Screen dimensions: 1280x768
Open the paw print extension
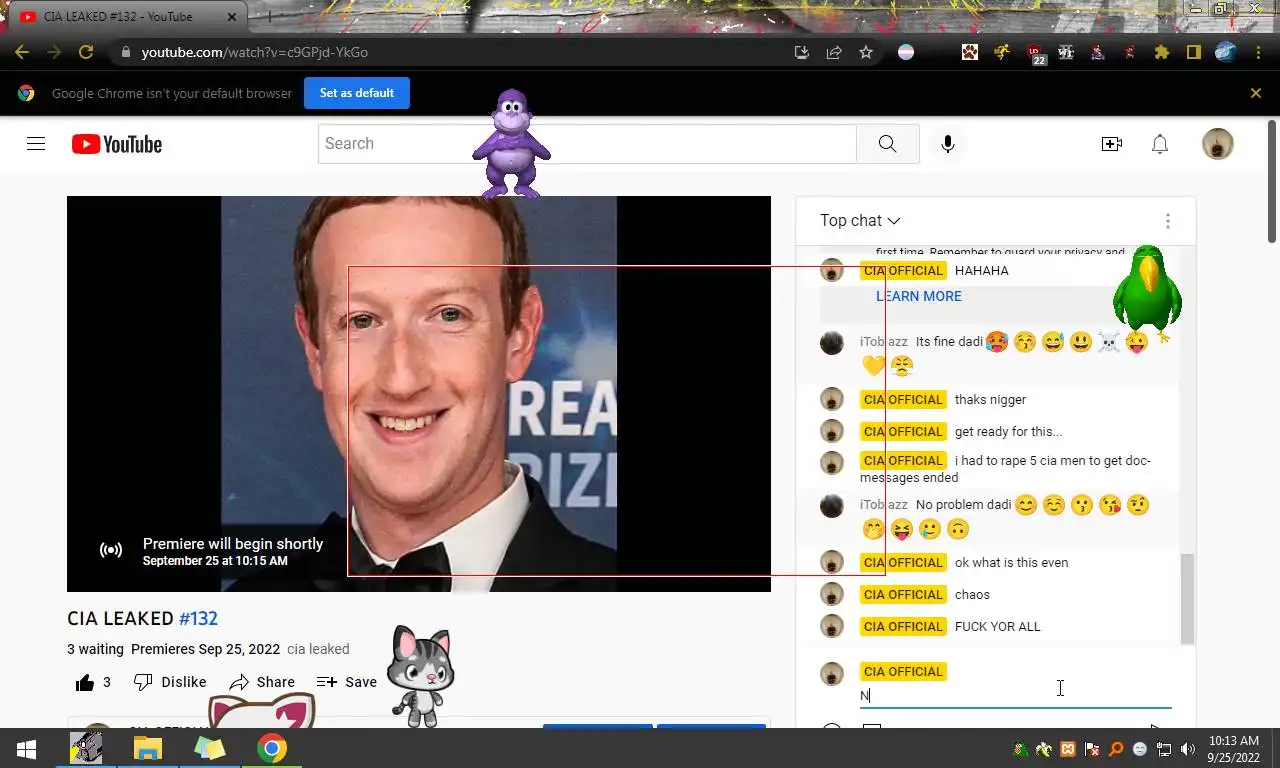970,52
